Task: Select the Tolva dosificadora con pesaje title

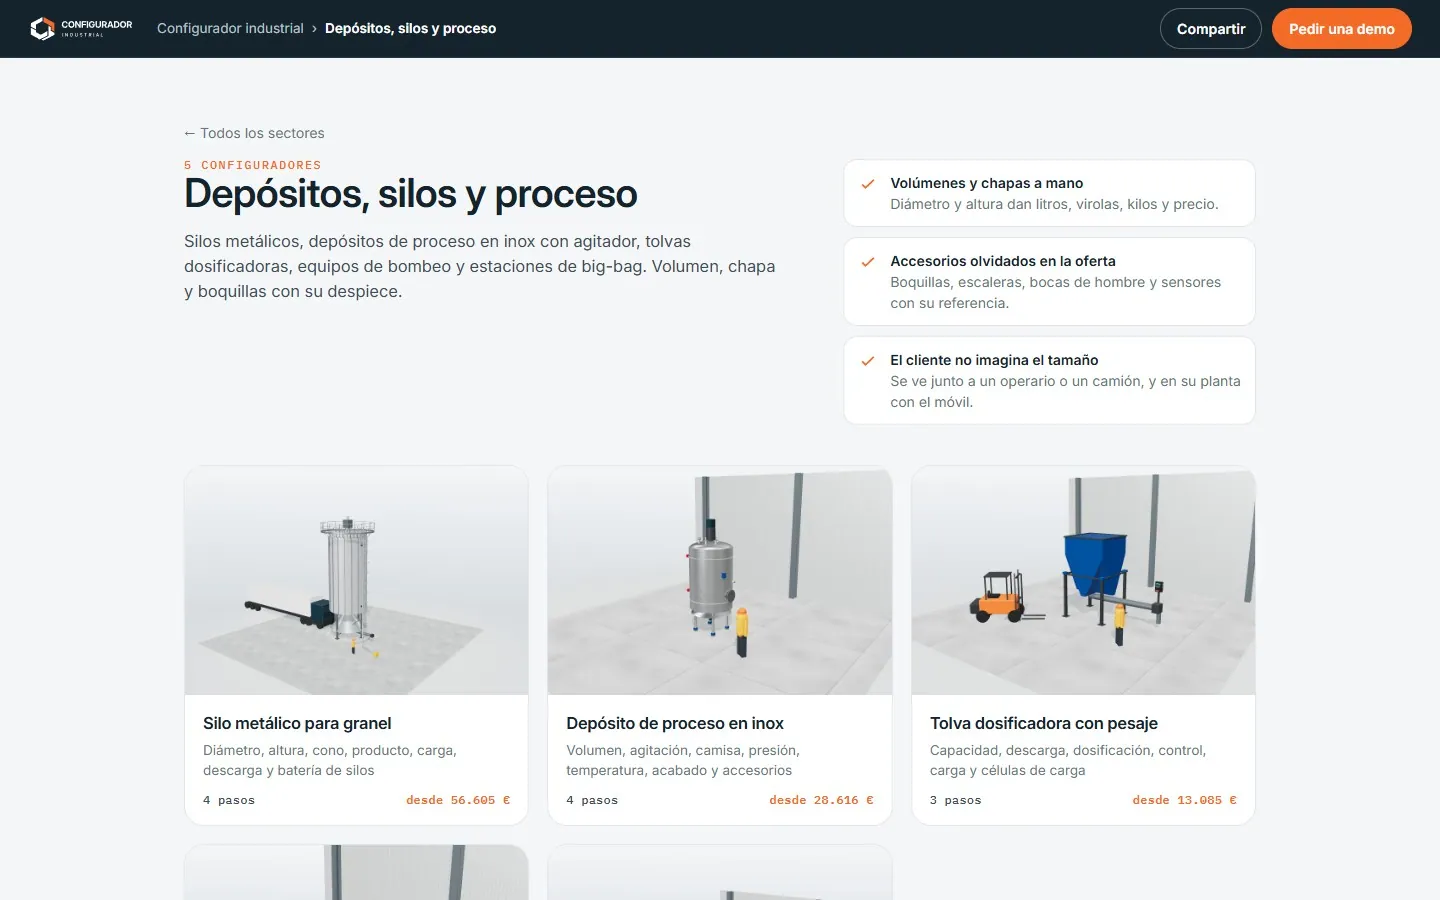Action: click(x=1044, y=723)
